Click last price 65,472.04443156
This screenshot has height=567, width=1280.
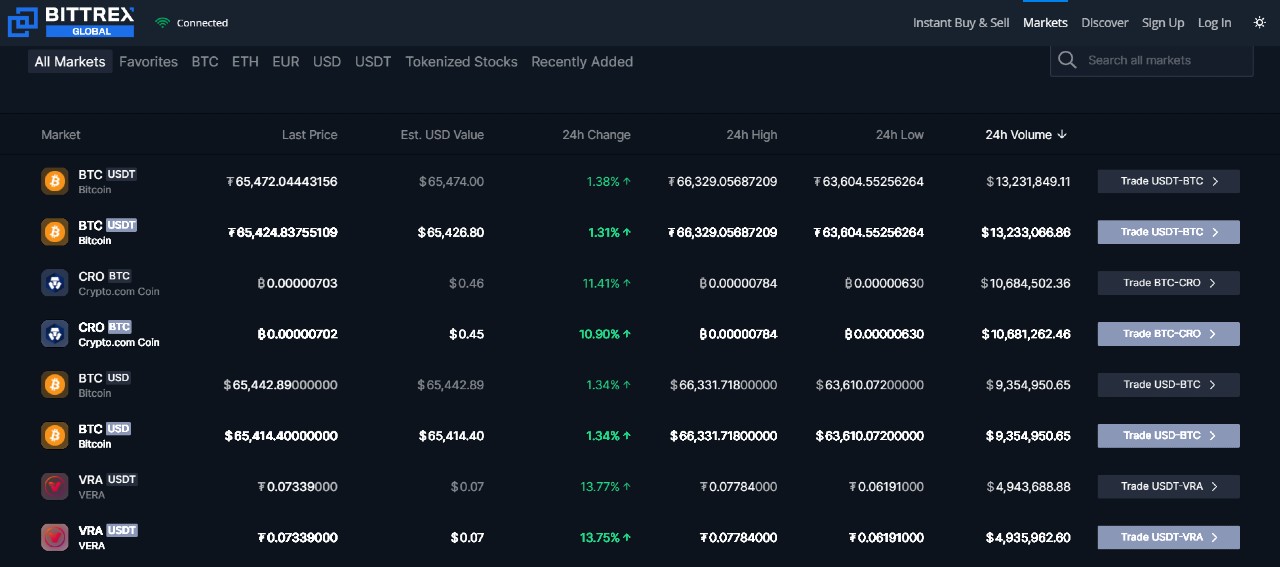282,182
